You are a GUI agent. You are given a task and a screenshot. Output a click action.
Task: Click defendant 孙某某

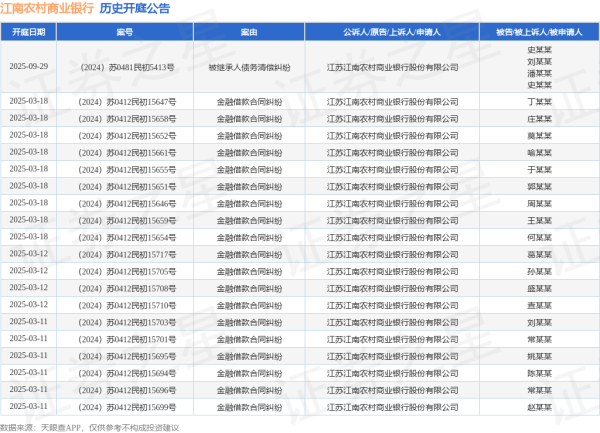pos(540,272)
